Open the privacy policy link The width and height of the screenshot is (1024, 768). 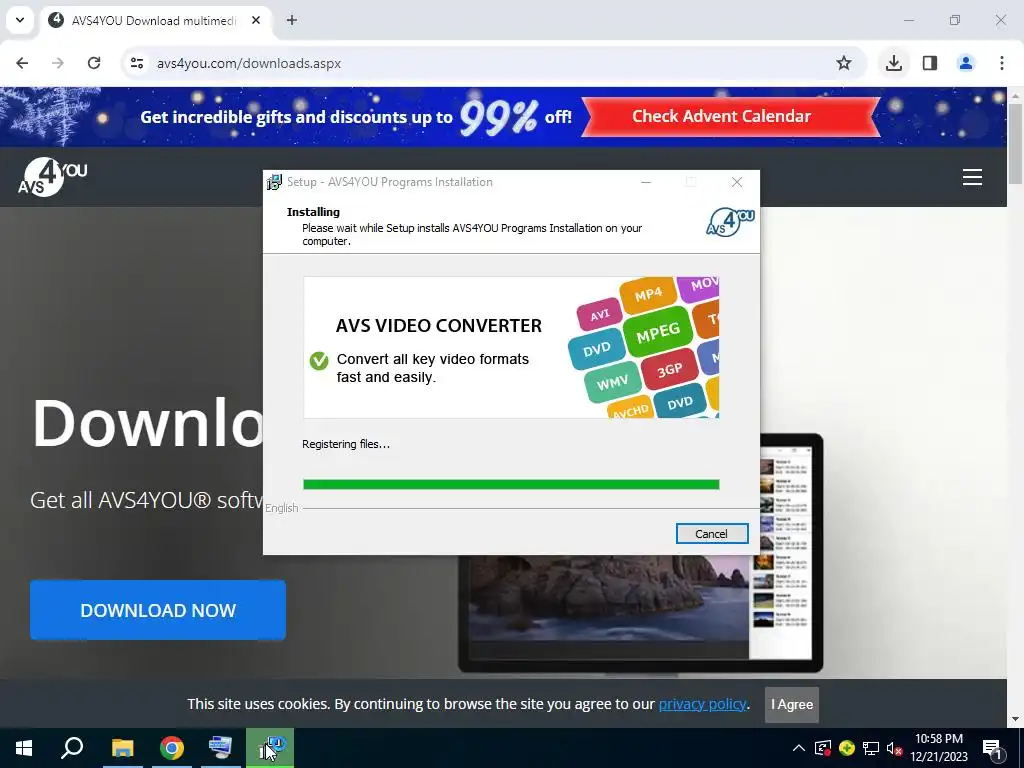(702, 704)
